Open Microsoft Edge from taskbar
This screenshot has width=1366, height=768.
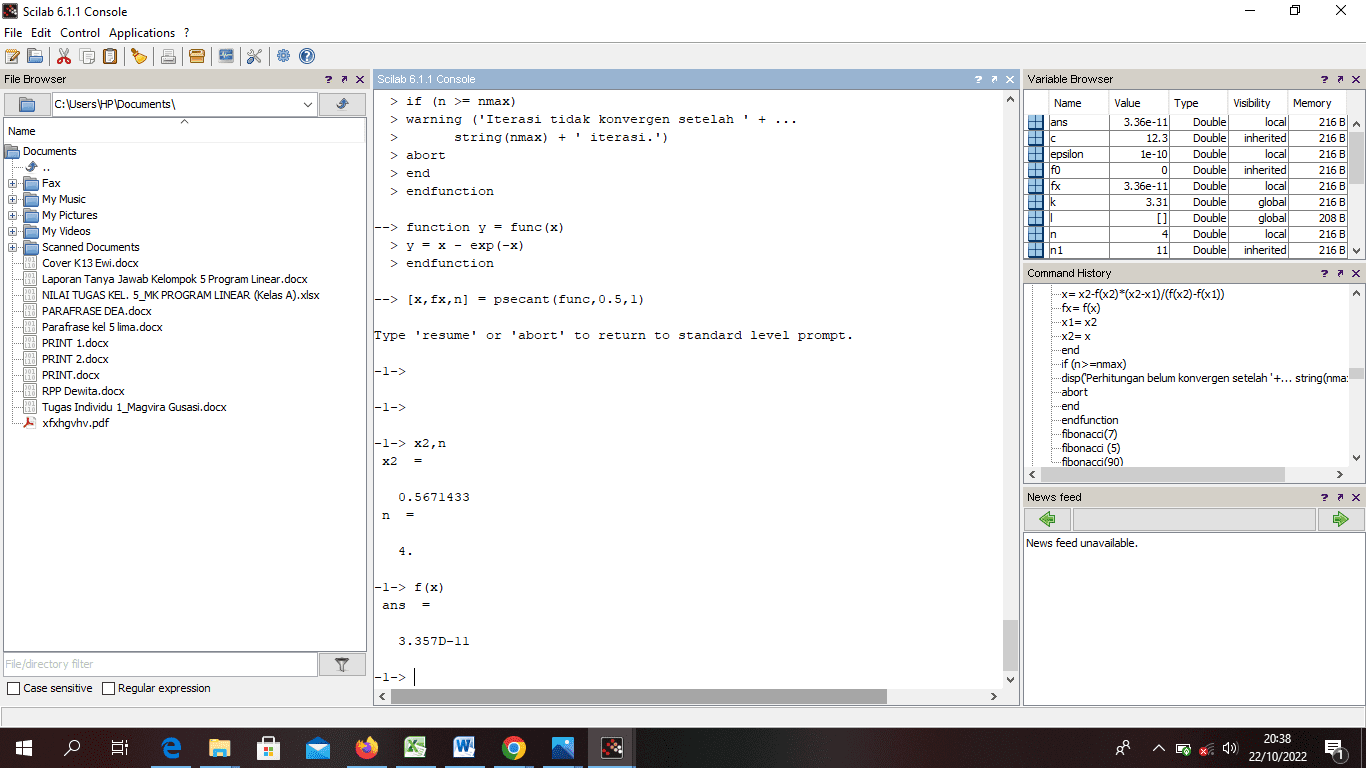171,748
